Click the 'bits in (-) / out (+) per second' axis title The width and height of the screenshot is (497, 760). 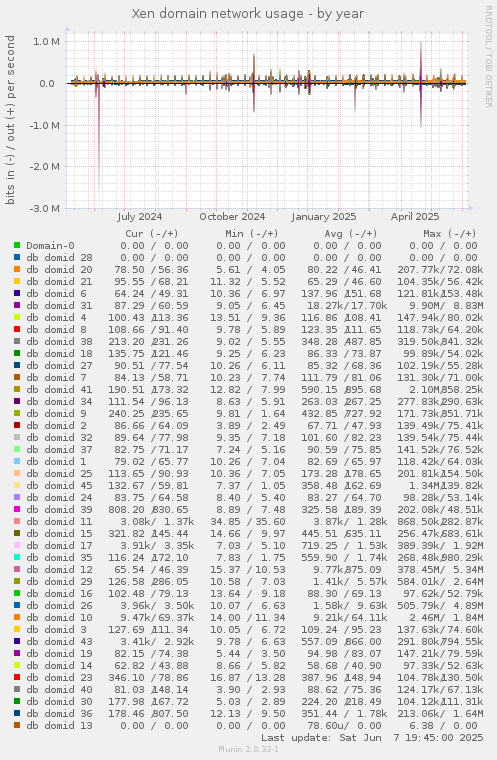click(10, 120)
